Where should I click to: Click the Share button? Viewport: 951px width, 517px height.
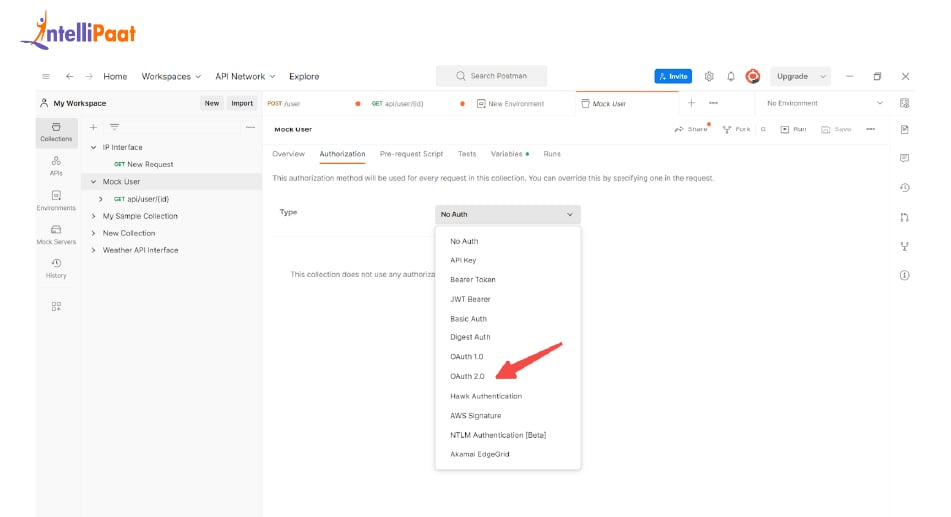pos(691,129)
